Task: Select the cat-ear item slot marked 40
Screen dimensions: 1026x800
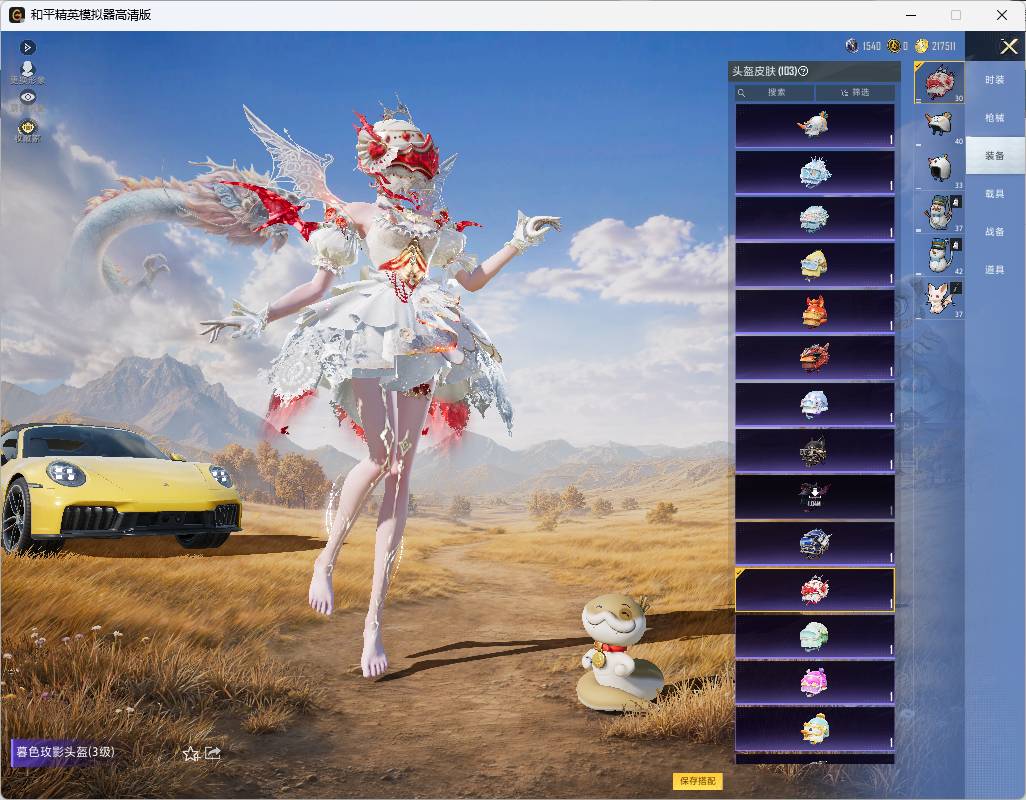Action: click(939, 125)
